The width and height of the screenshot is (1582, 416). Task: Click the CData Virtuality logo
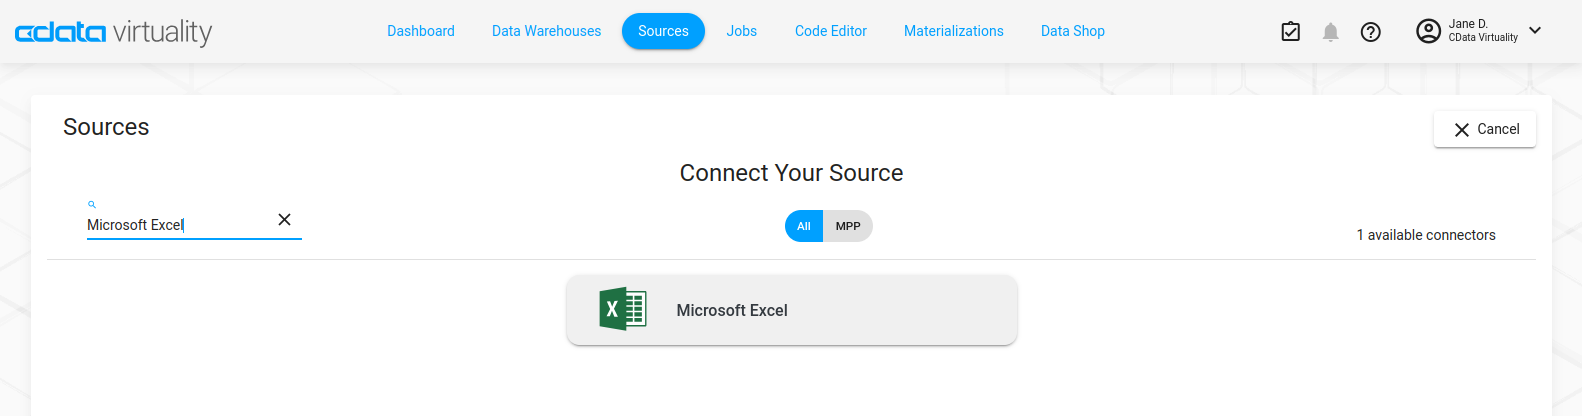click(x=113, y=32)
